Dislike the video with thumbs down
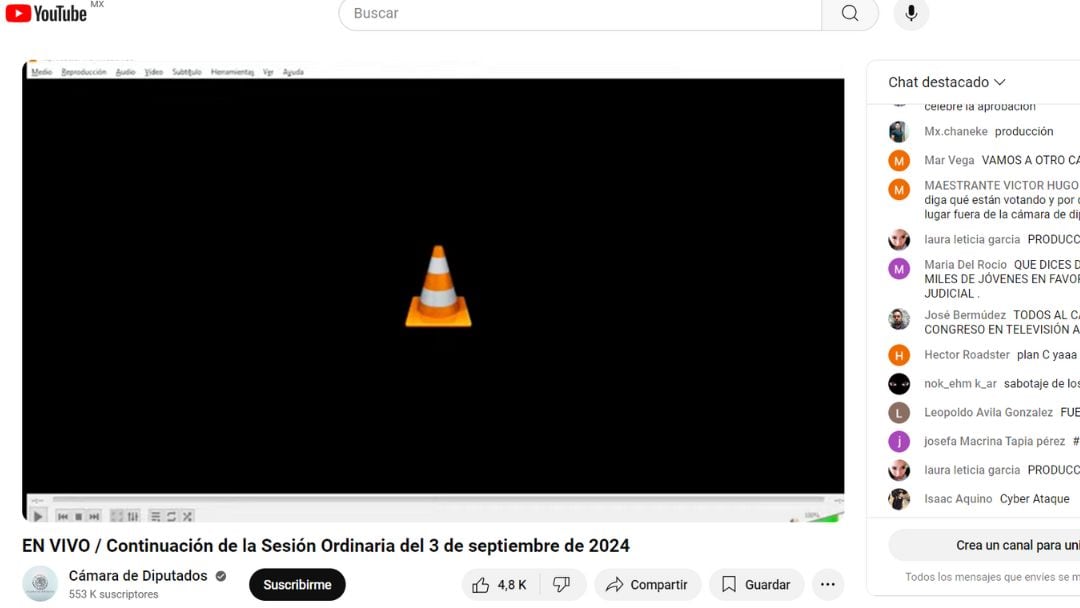Image resolution: width=1080 pixels, height=608 pixels. 562,585
